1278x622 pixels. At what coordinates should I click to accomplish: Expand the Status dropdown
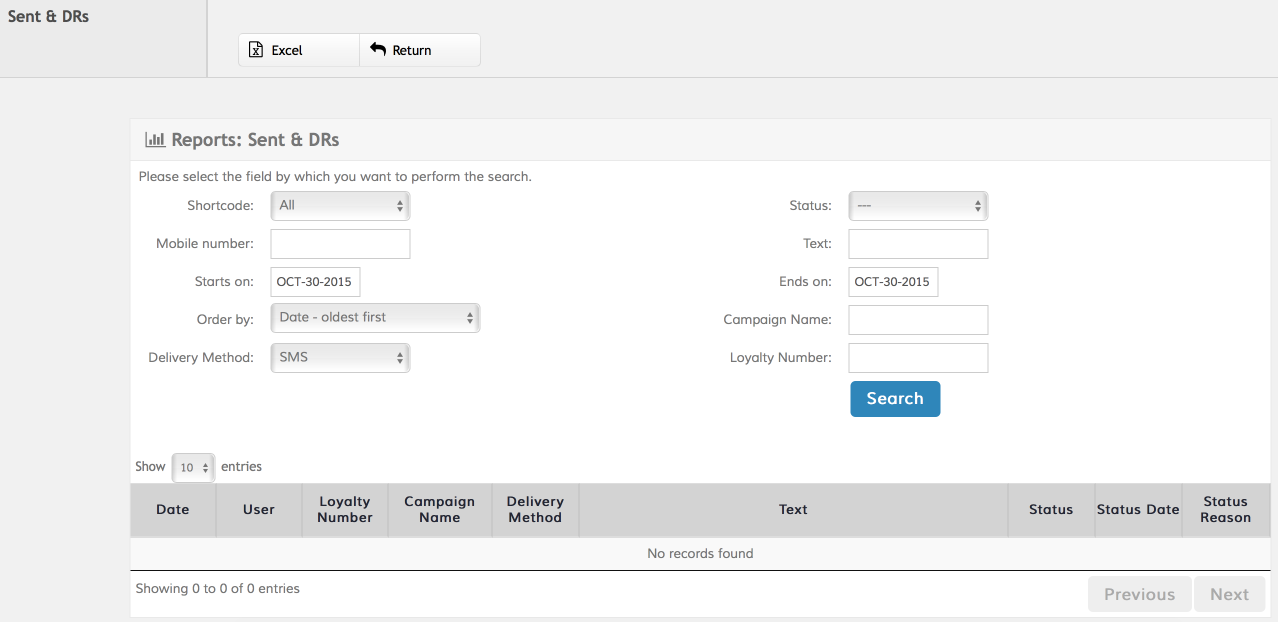(x=918, y=206)
